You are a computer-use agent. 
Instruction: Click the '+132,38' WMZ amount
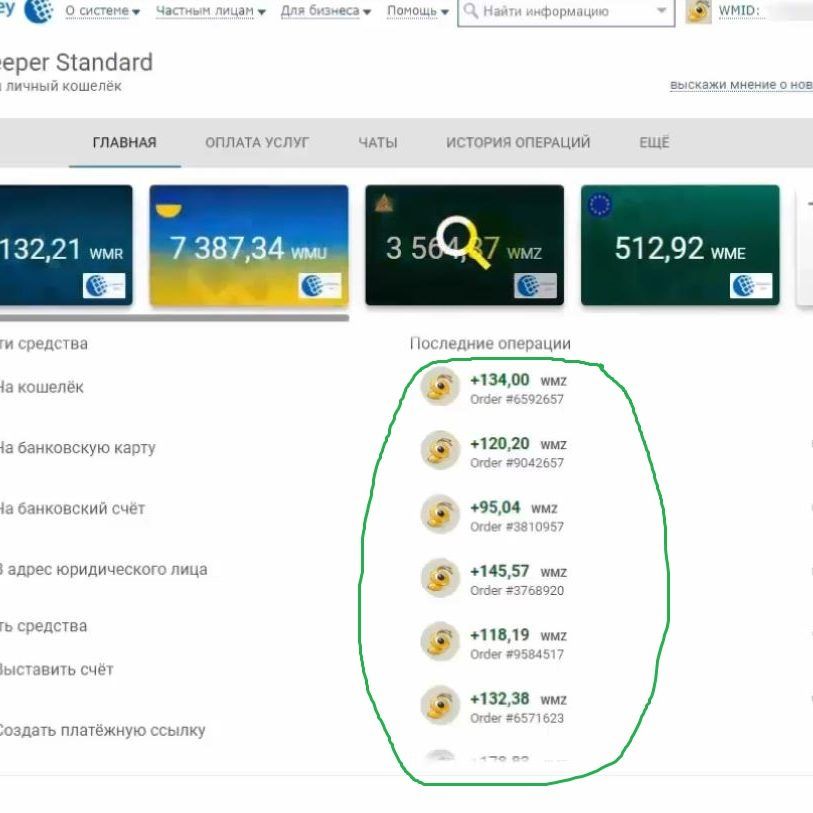(500, 699)
